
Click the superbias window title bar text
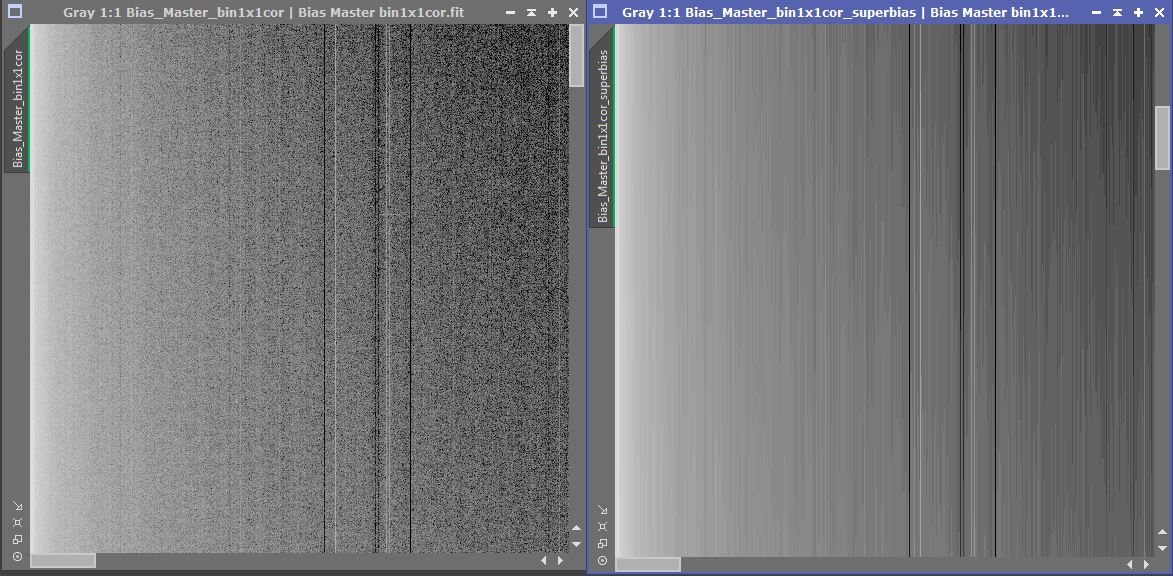point(845,13)
